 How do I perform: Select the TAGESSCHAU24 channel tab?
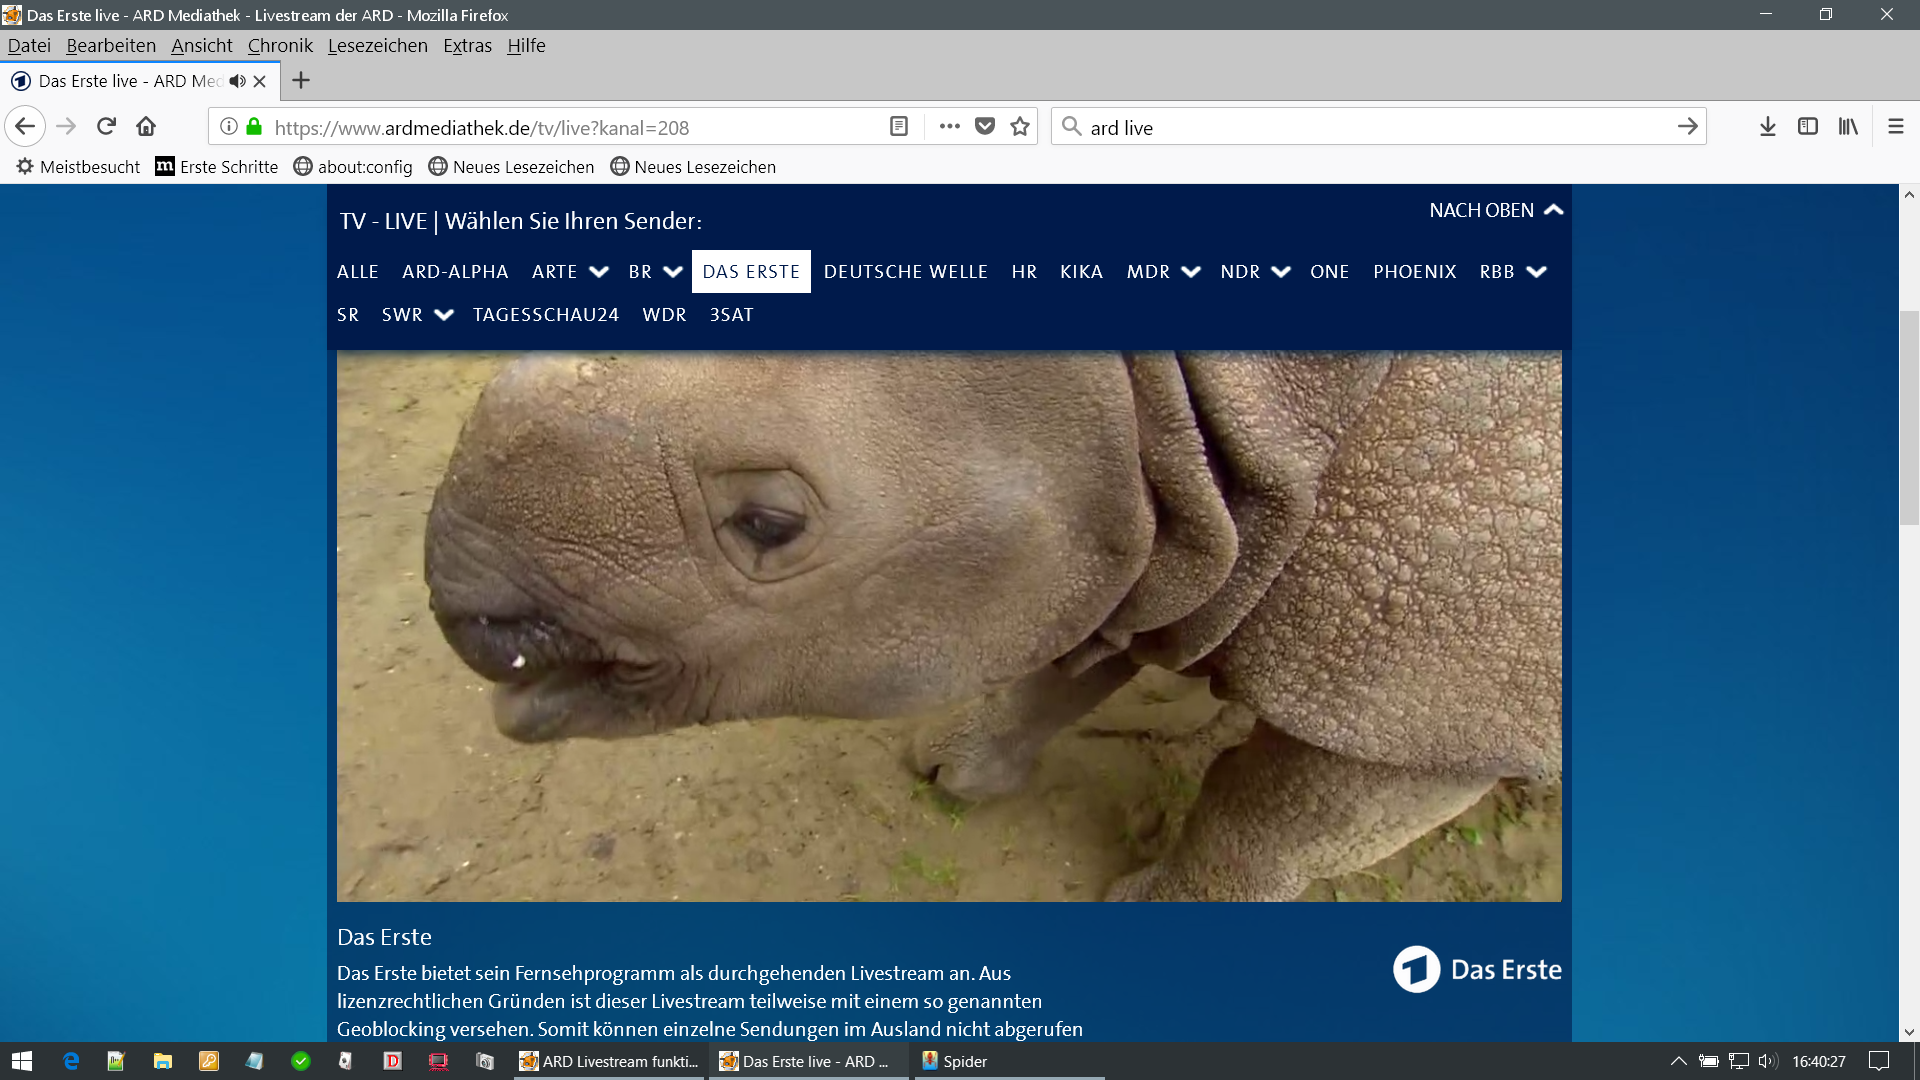[545, 315]
